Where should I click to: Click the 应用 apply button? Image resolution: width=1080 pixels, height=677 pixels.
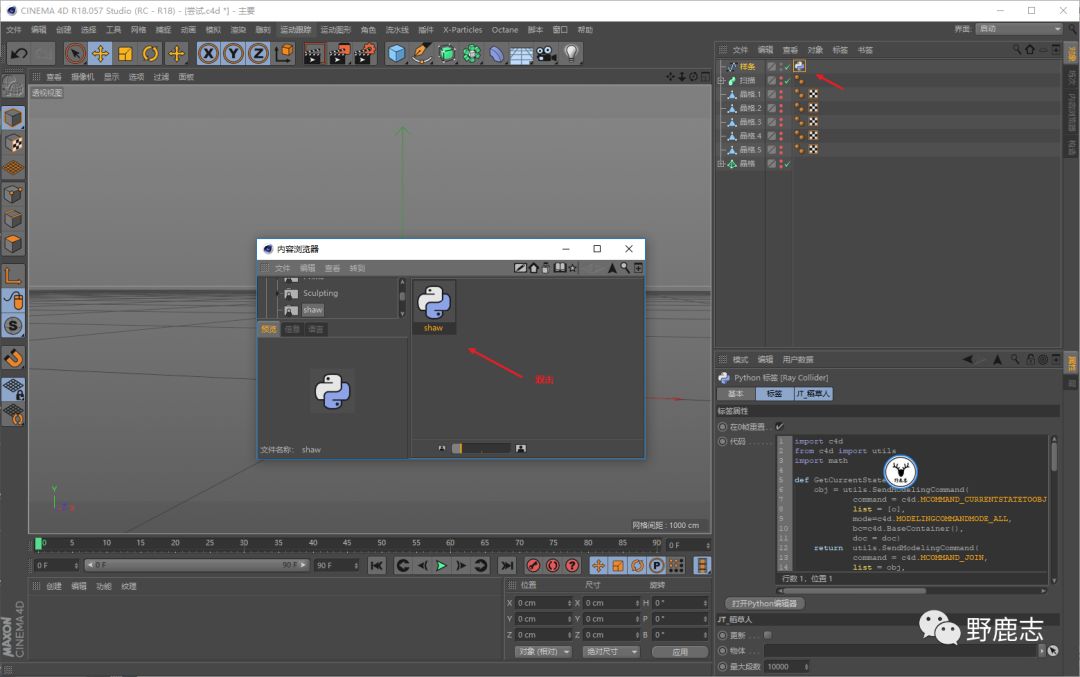pos(680,652)
